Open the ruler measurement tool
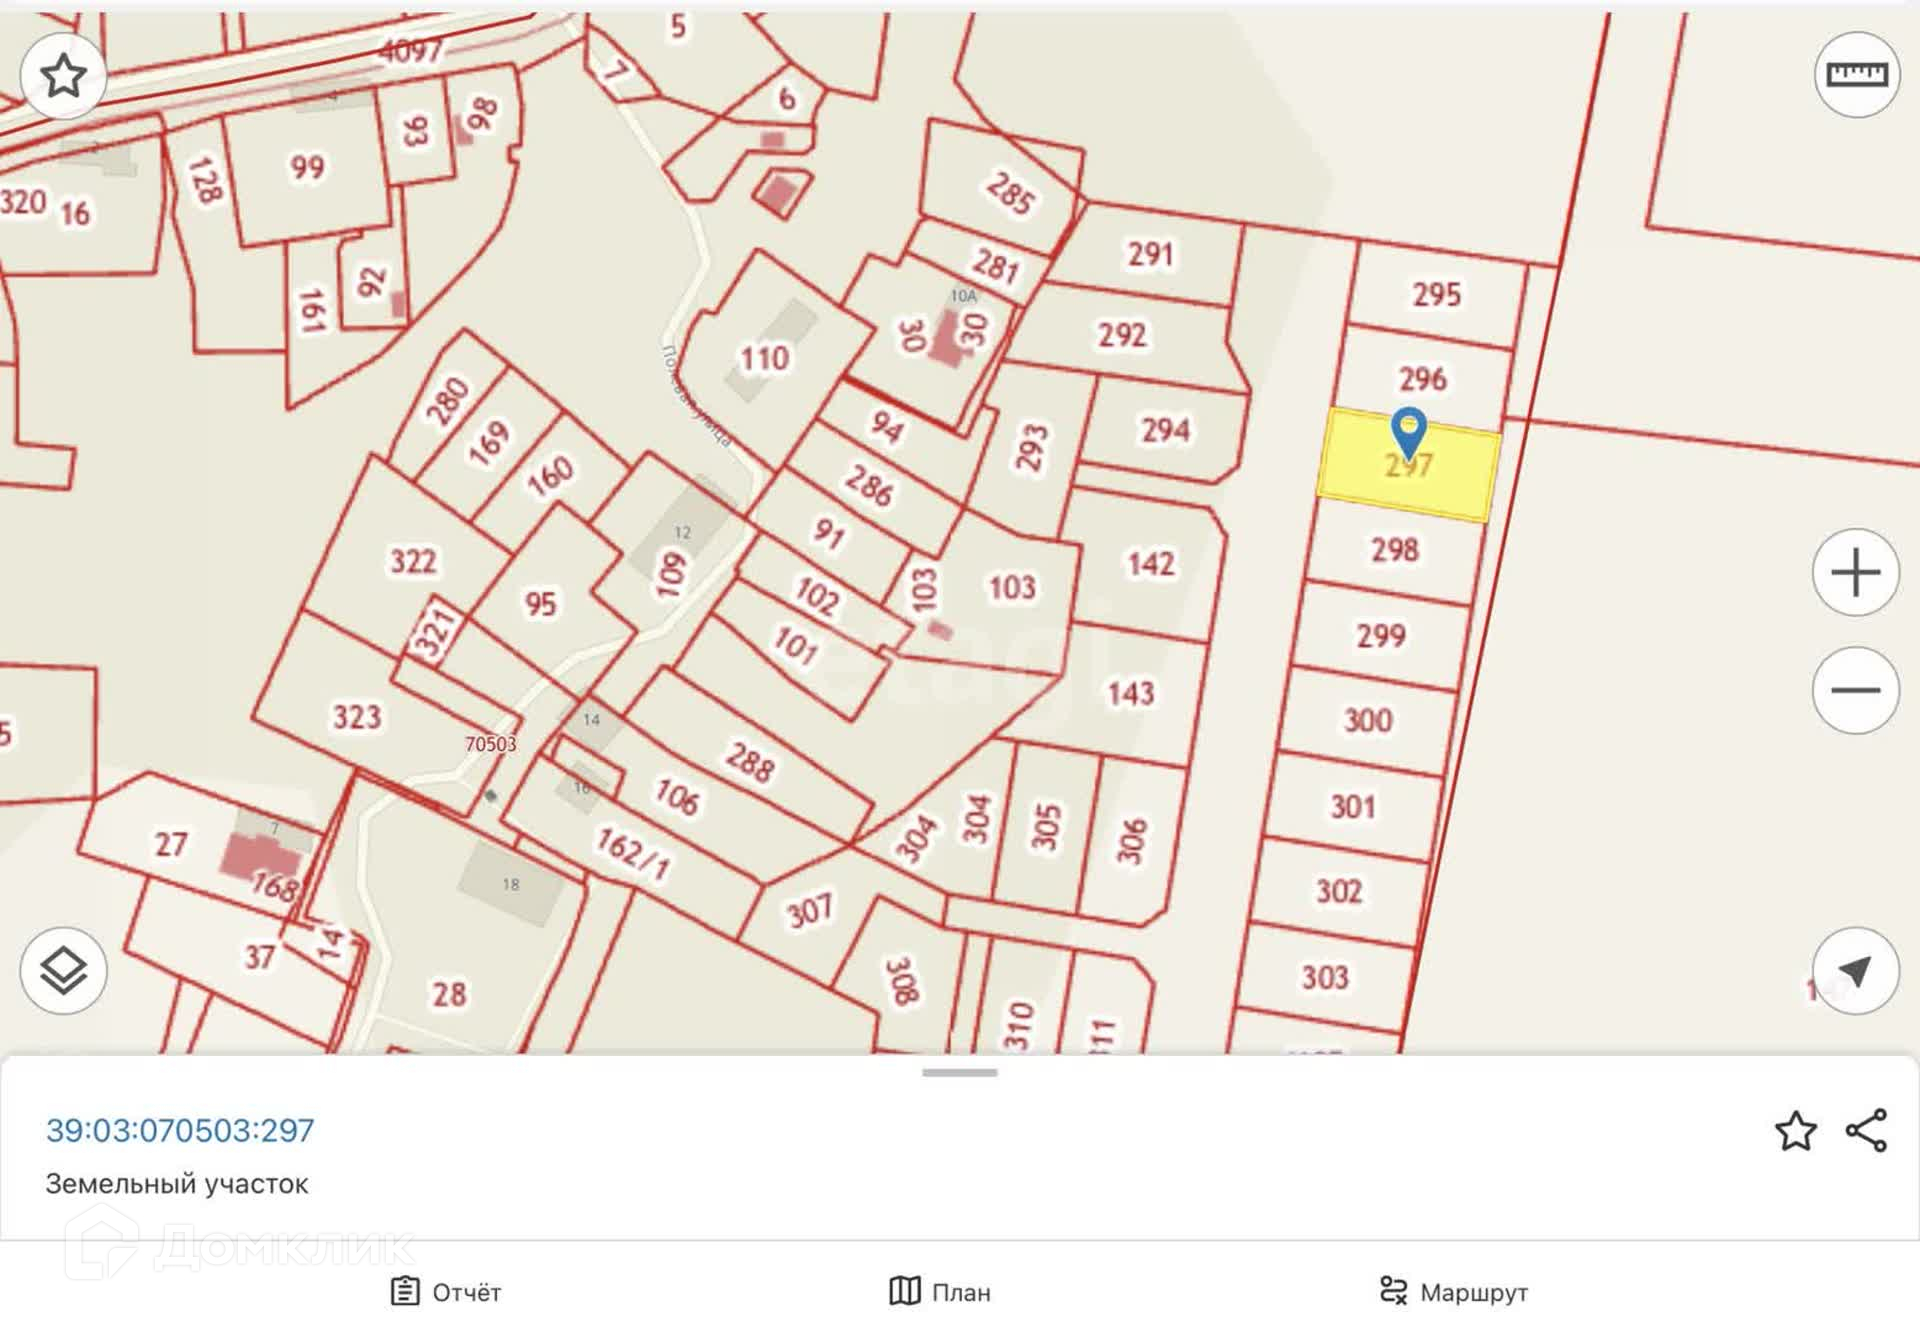Screen dimensions: 1920x1332 point(1856,75)
